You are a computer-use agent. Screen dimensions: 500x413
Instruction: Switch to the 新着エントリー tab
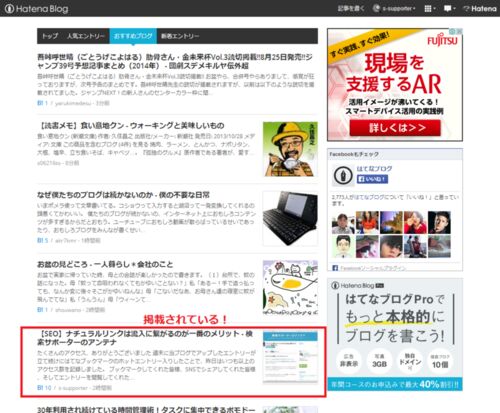(x=180, y=36)
